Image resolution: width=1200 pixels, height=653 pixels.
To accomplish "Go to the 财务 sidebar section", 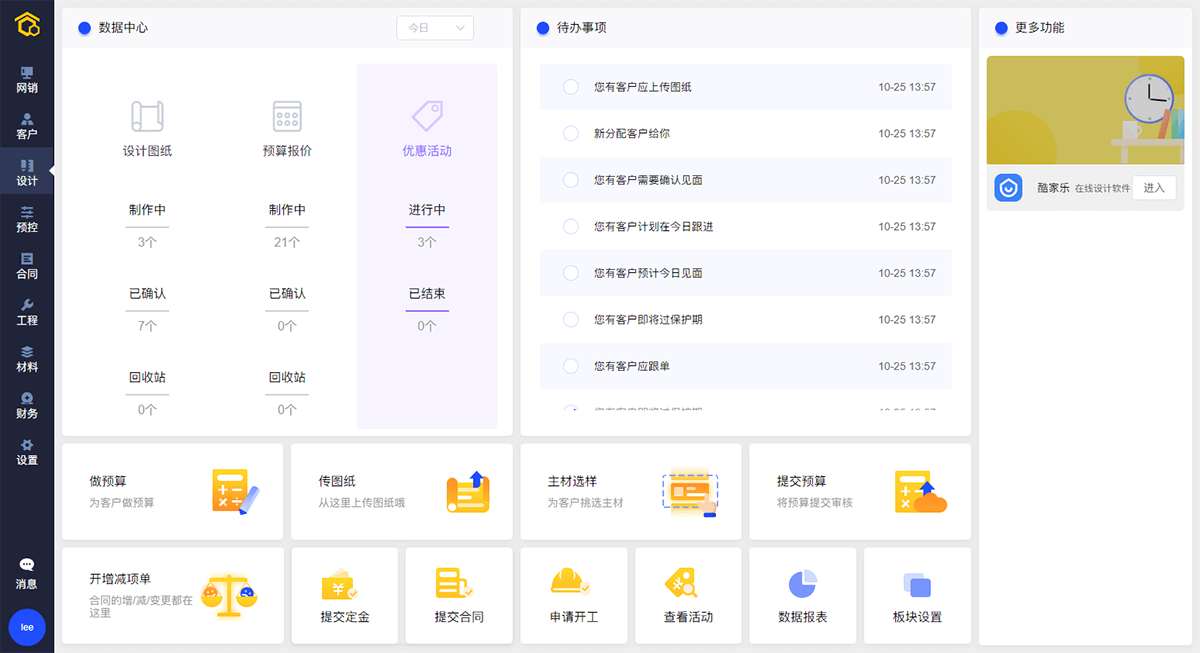I will 27,405.
